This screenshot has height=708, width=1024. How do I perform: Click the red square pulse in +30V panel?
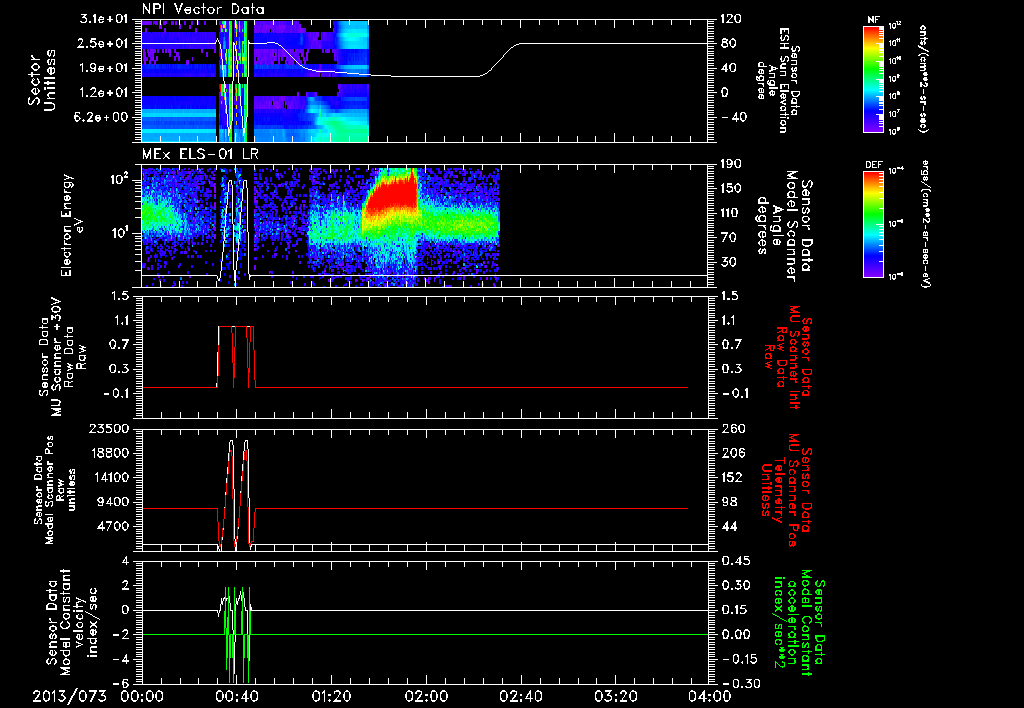click(236, 357)
